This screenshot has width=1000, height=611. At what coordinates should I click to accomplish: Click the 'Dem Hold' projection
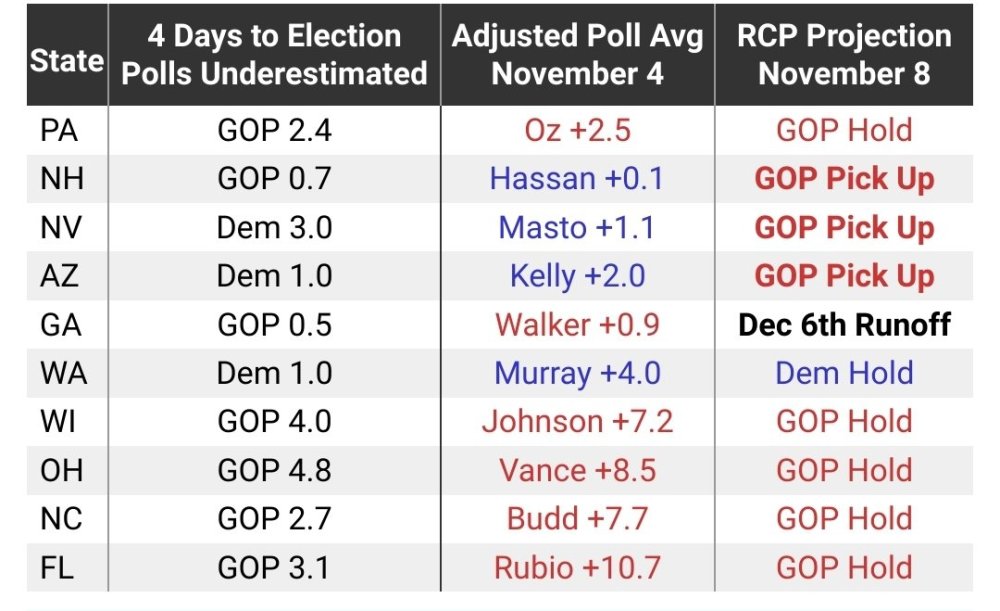click(844, 373)
